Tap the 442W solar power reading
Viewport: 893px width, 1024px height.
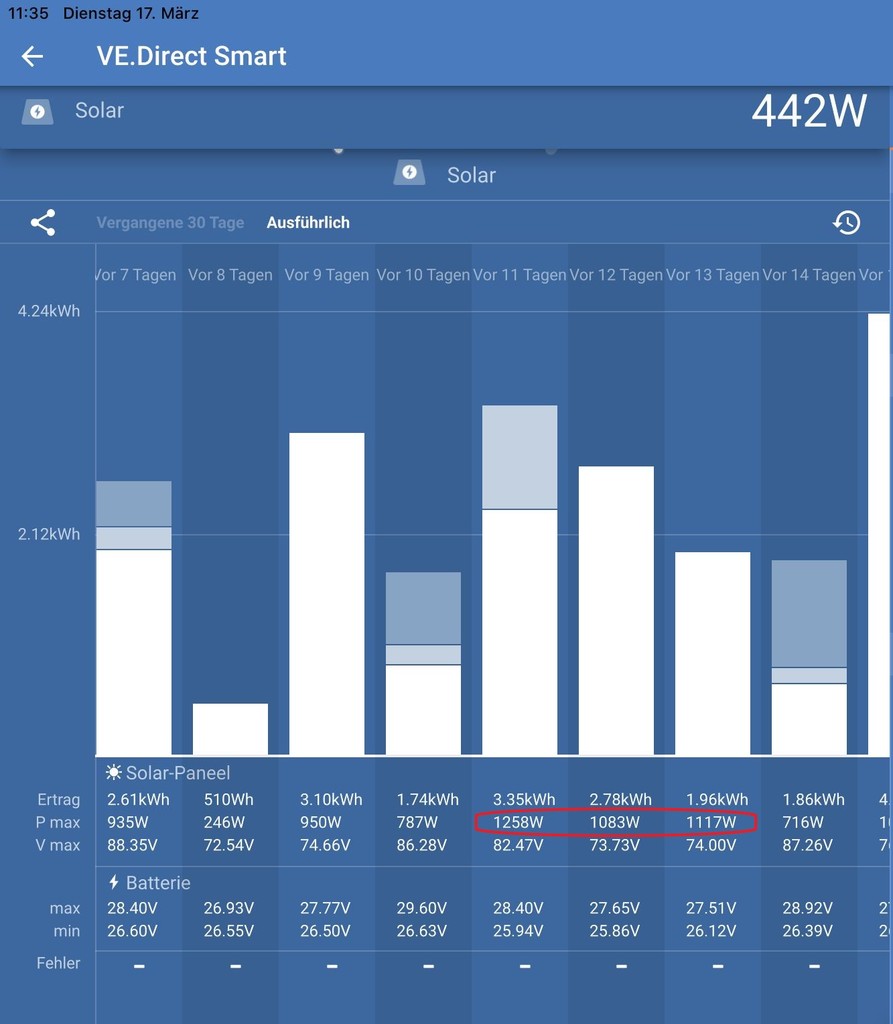tap(809, 111)
